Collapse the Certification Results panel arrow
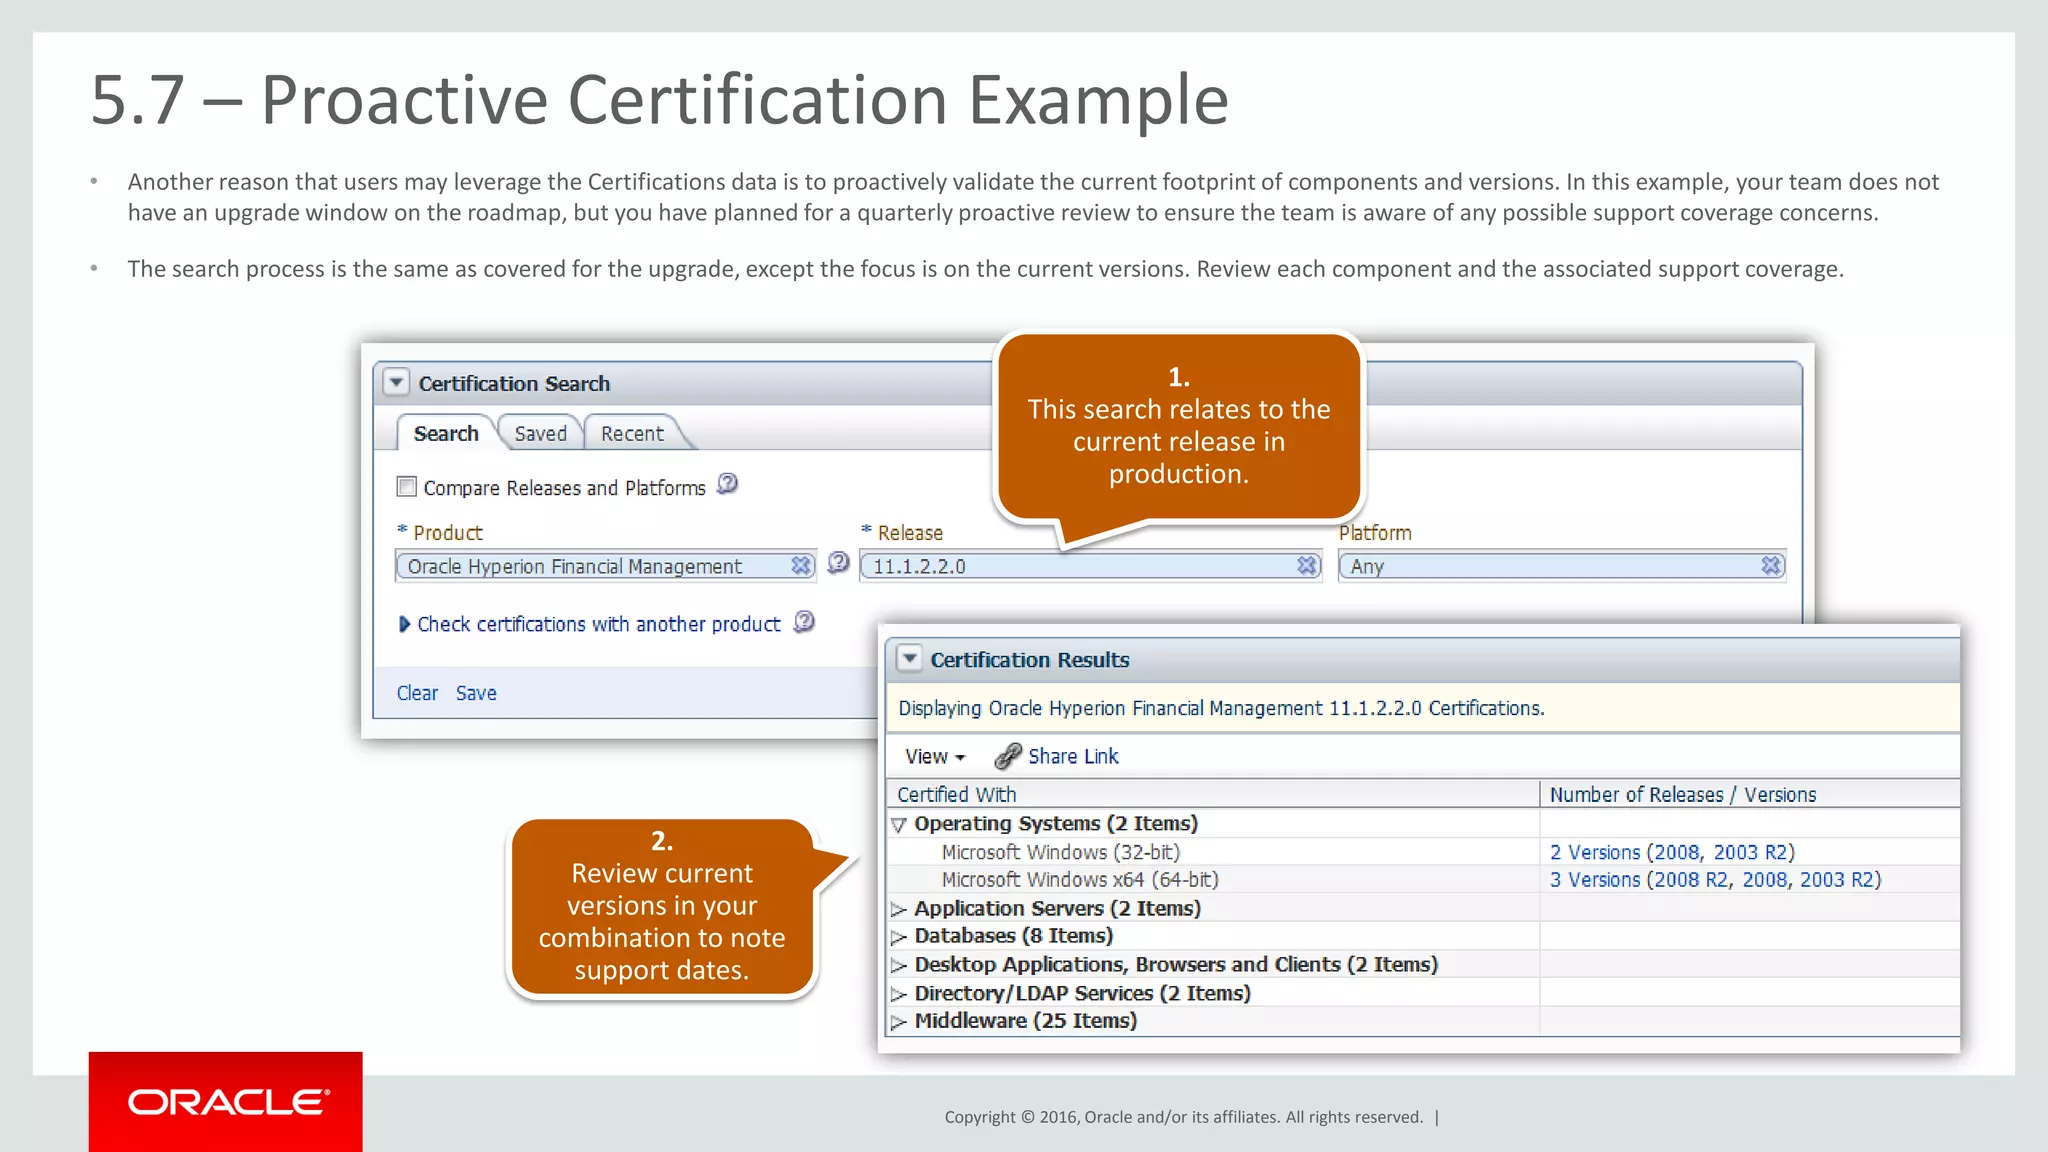The height and width of the screenshot is (1152, 2048). click(x=909, y=659)
